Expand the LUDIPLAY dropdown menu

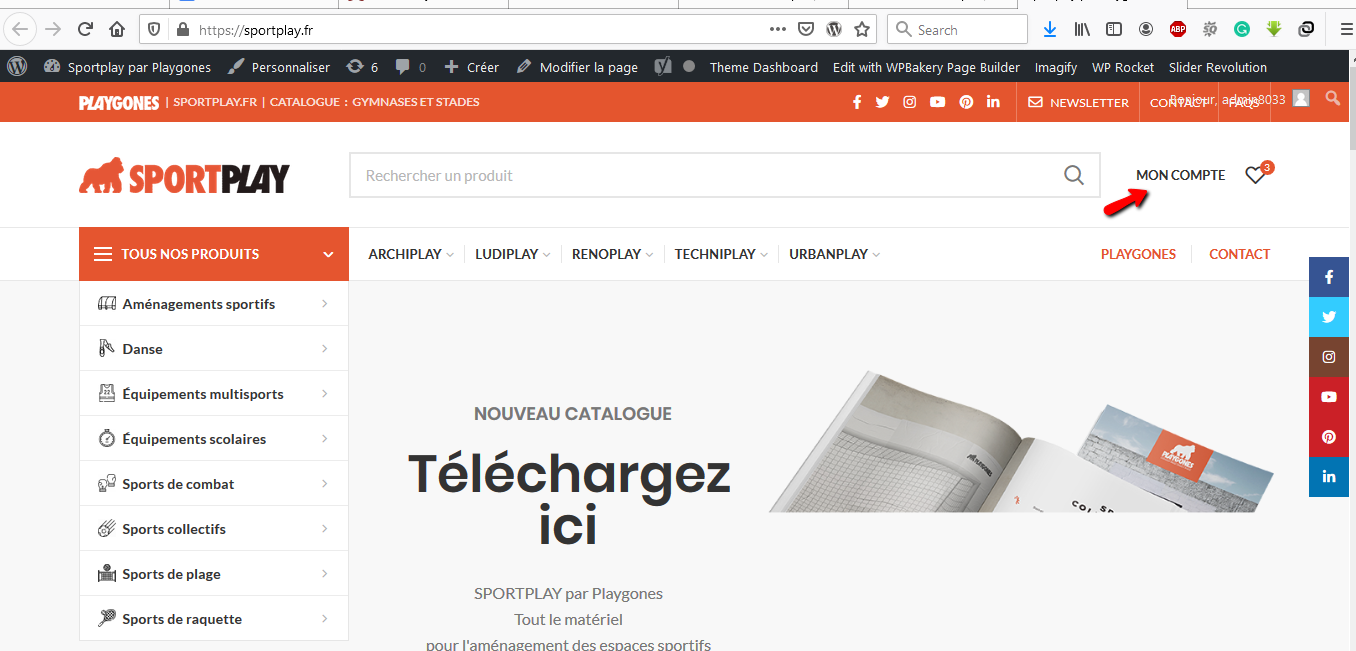pos(513,254)
